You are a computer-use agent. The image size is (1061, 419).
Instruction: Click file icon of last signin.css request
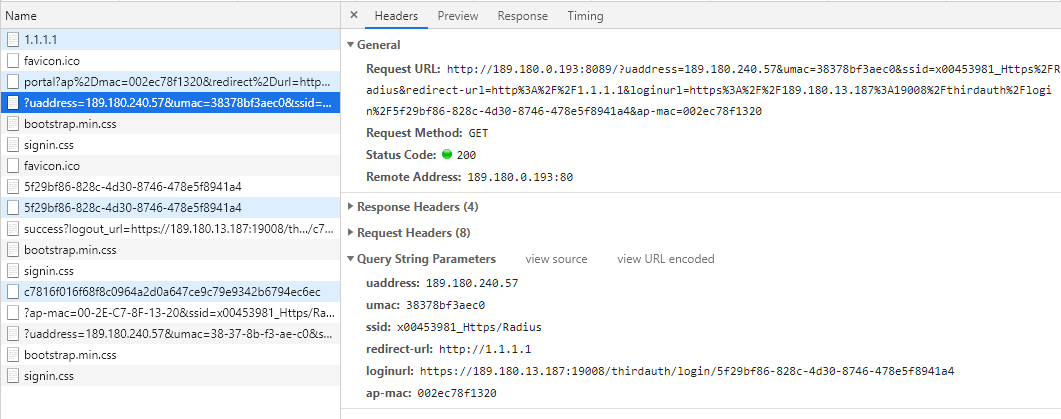(x=12, y=375)
